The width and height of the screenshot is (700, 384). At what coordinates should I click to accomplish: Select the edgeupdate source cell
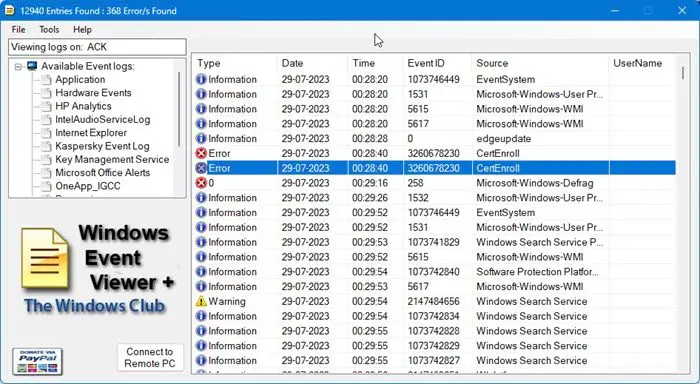click(x=504, y=139)
